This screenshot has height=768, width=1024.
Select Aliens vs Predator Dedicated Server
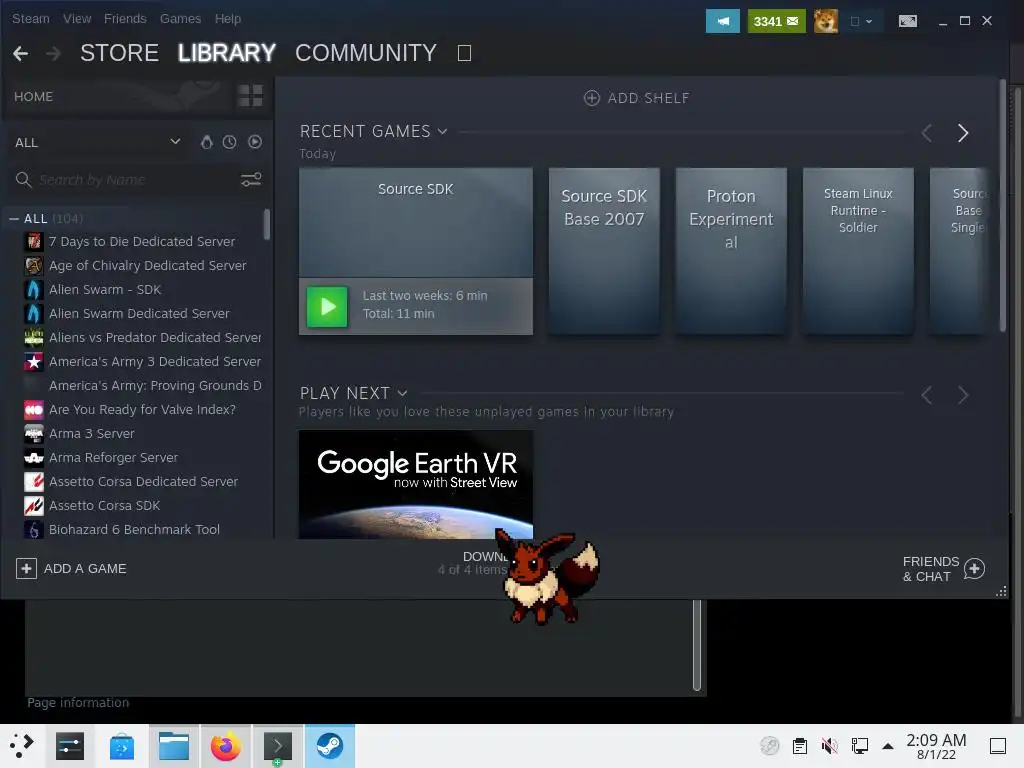click(142, 338)
